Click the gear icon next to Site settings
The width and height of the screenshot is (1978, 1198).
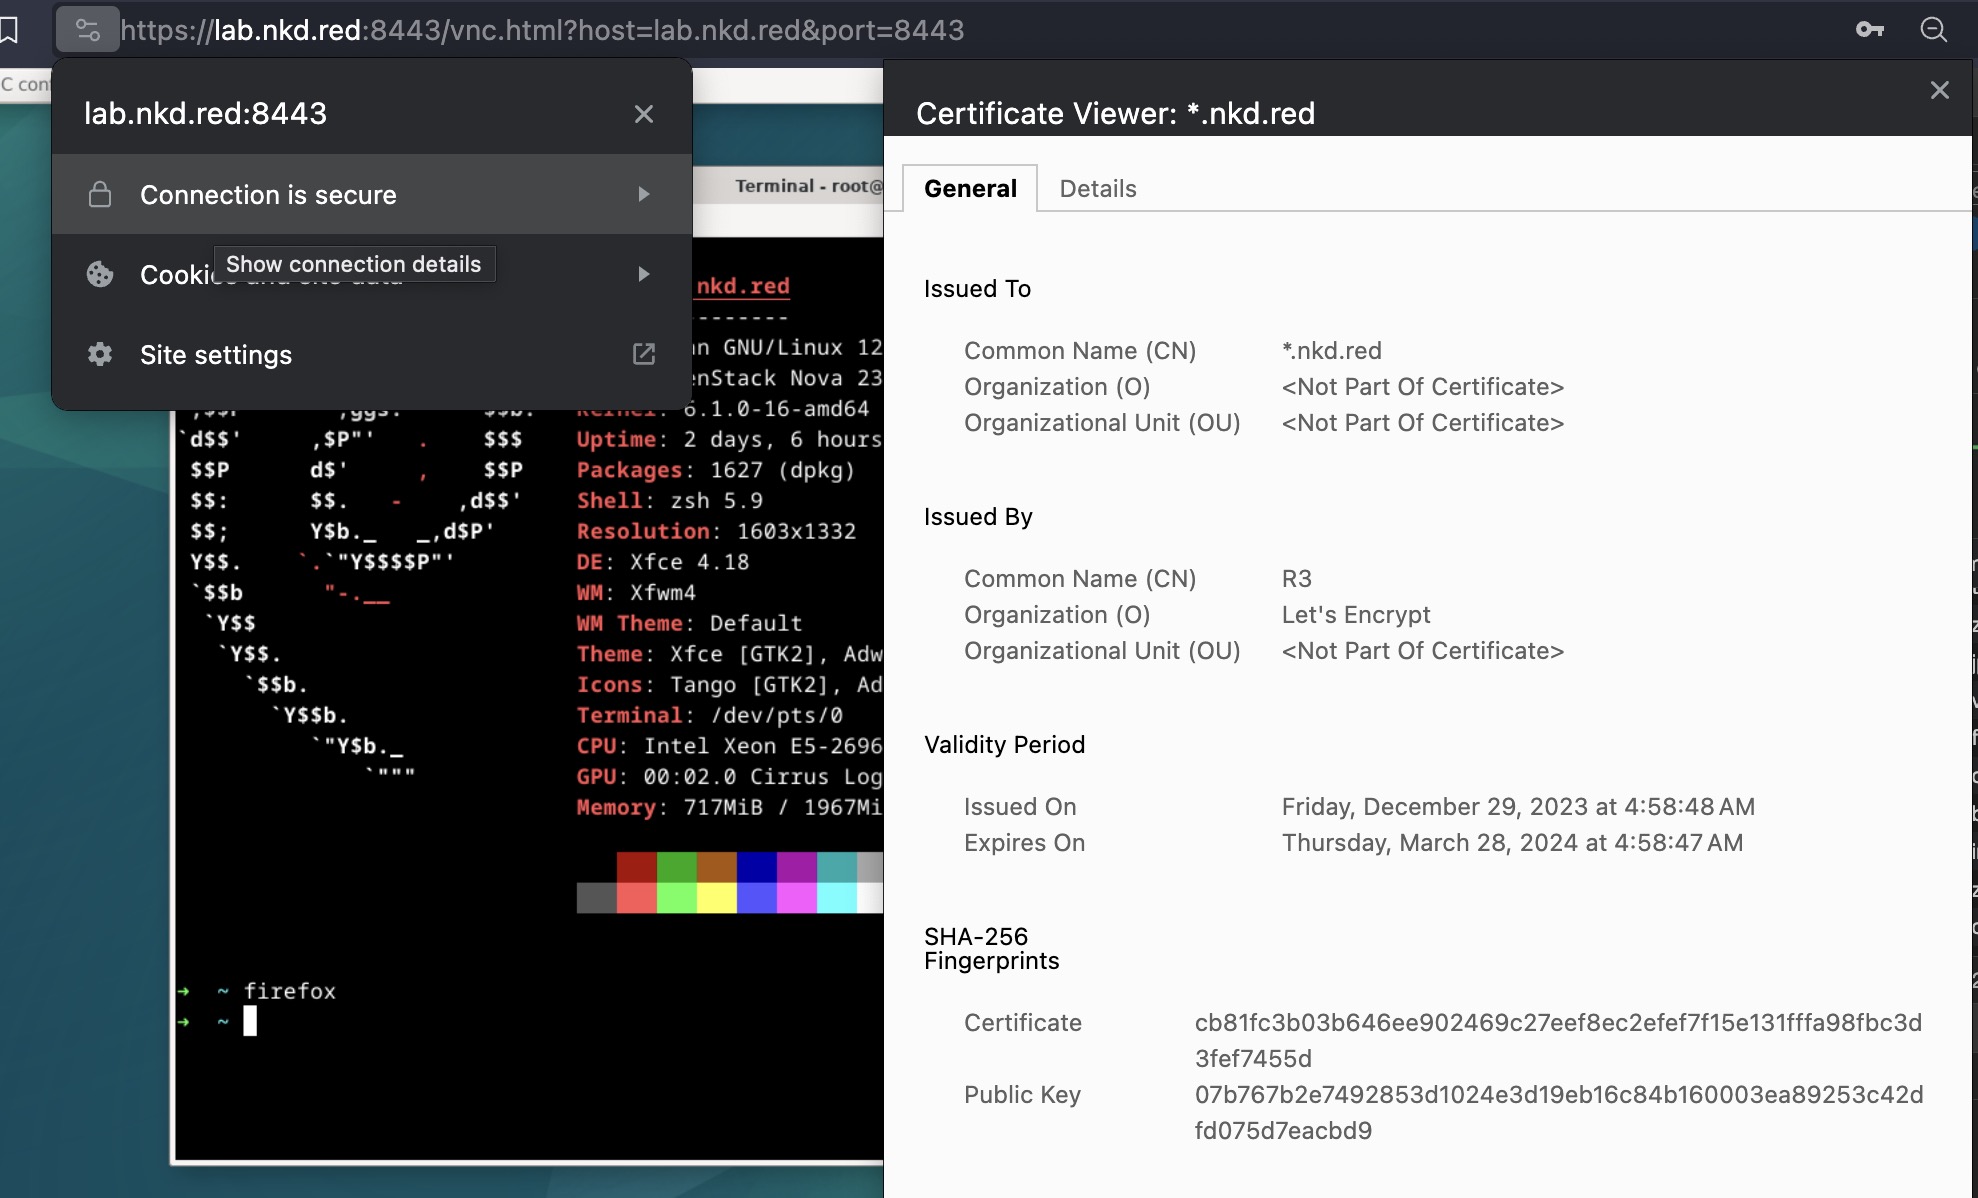pos(100,354)
